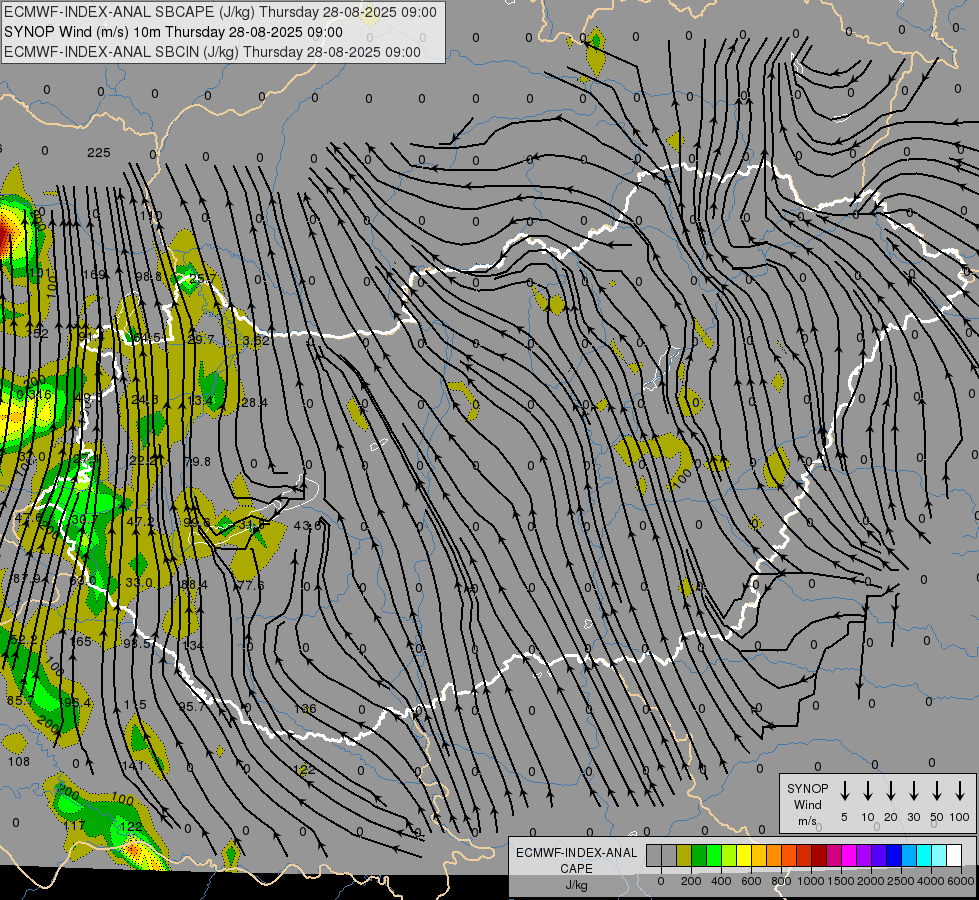Image resolution: width=979 pixels, height=900 pixels.
Task: Click the '400' tick label in CAPE legend
Action: (x=721, y=881)
